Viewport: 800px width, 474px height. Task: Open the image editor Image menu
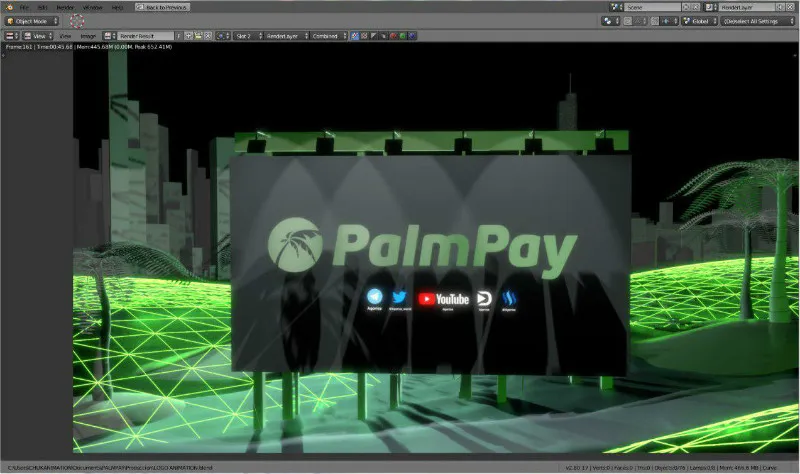click(x=88, y=36)
